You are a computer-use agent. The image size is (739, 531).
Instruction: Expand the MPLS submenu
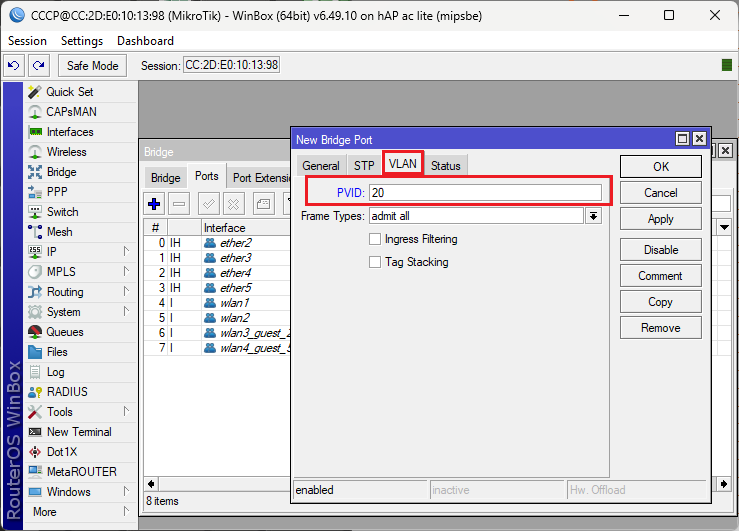point(126,271)
